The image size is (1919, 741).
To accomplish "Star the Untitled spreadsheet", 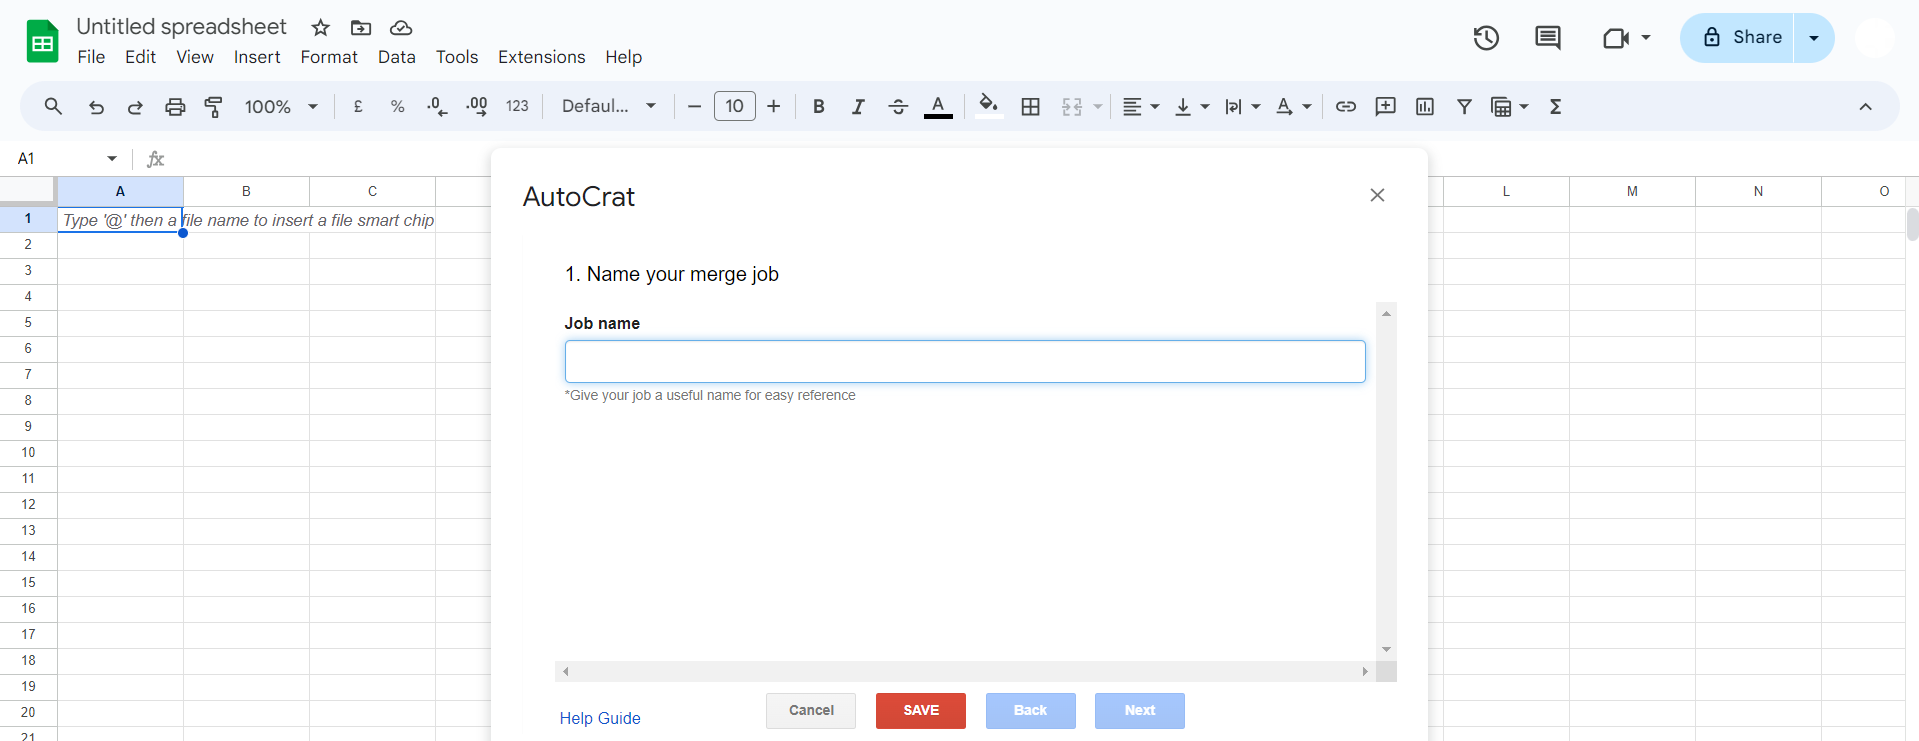I will coord(321,28).
